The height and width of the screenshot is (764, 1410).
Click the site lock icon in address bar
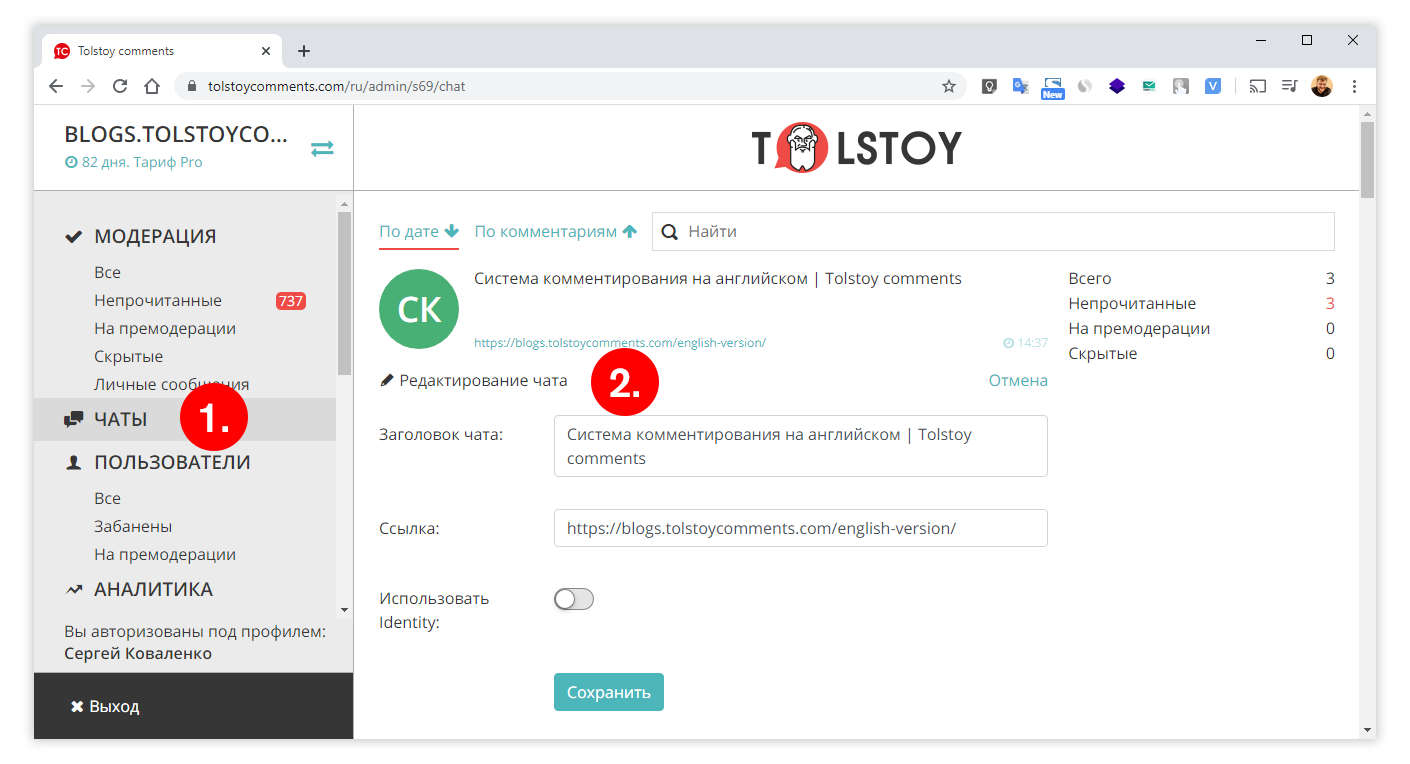pos(192,86)
